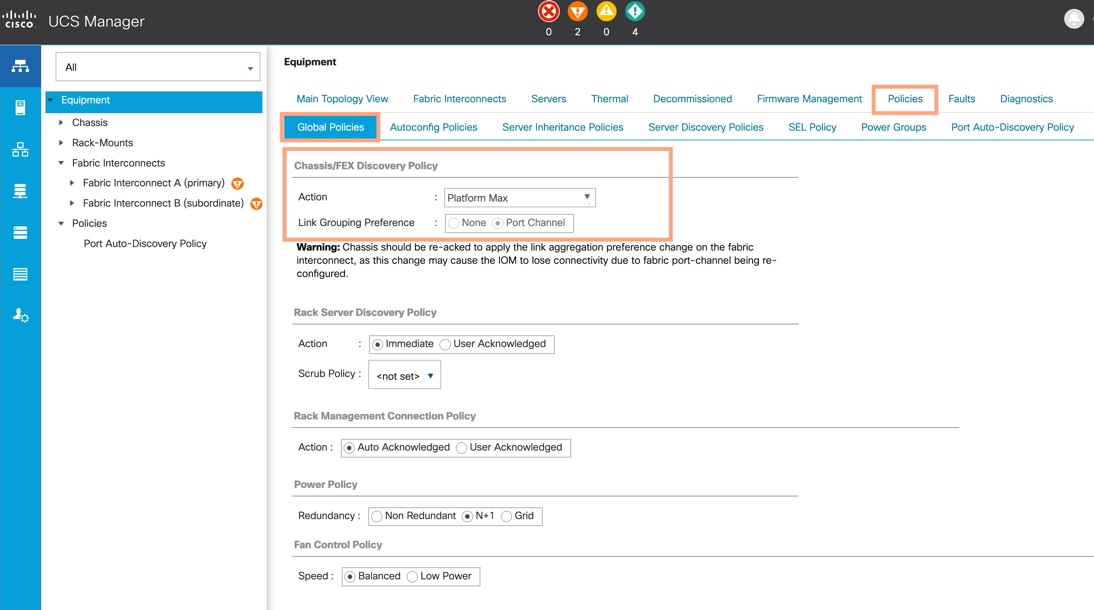This screenshot has width=1094, height=610.
Task: Click the minor faults yellow triangle icon
Action: (606, 11)
